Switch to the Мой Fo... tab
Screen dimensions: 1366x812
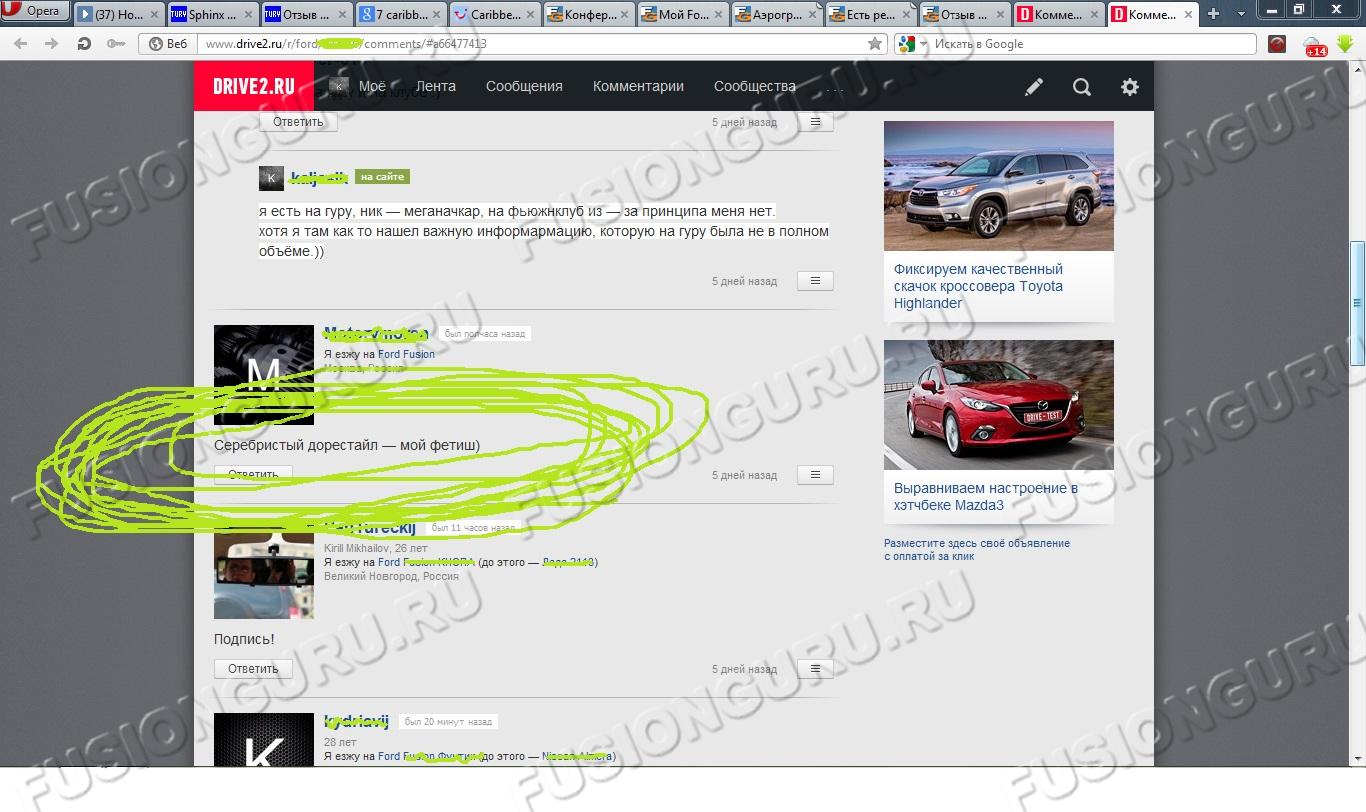[681, 14]
